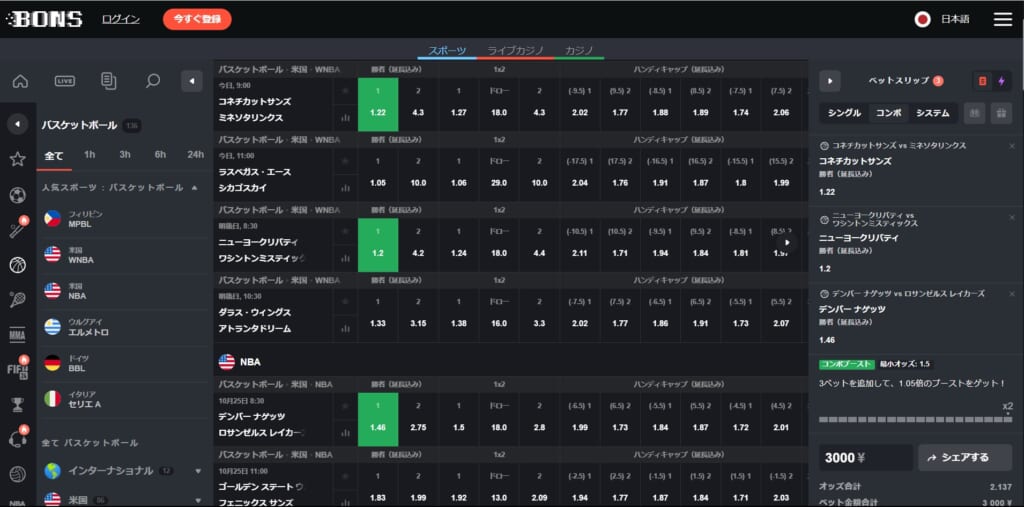This screenshot has width=1024, height=507.
Task: Open favorites star in the left sidebar
Action: [17, 159]
